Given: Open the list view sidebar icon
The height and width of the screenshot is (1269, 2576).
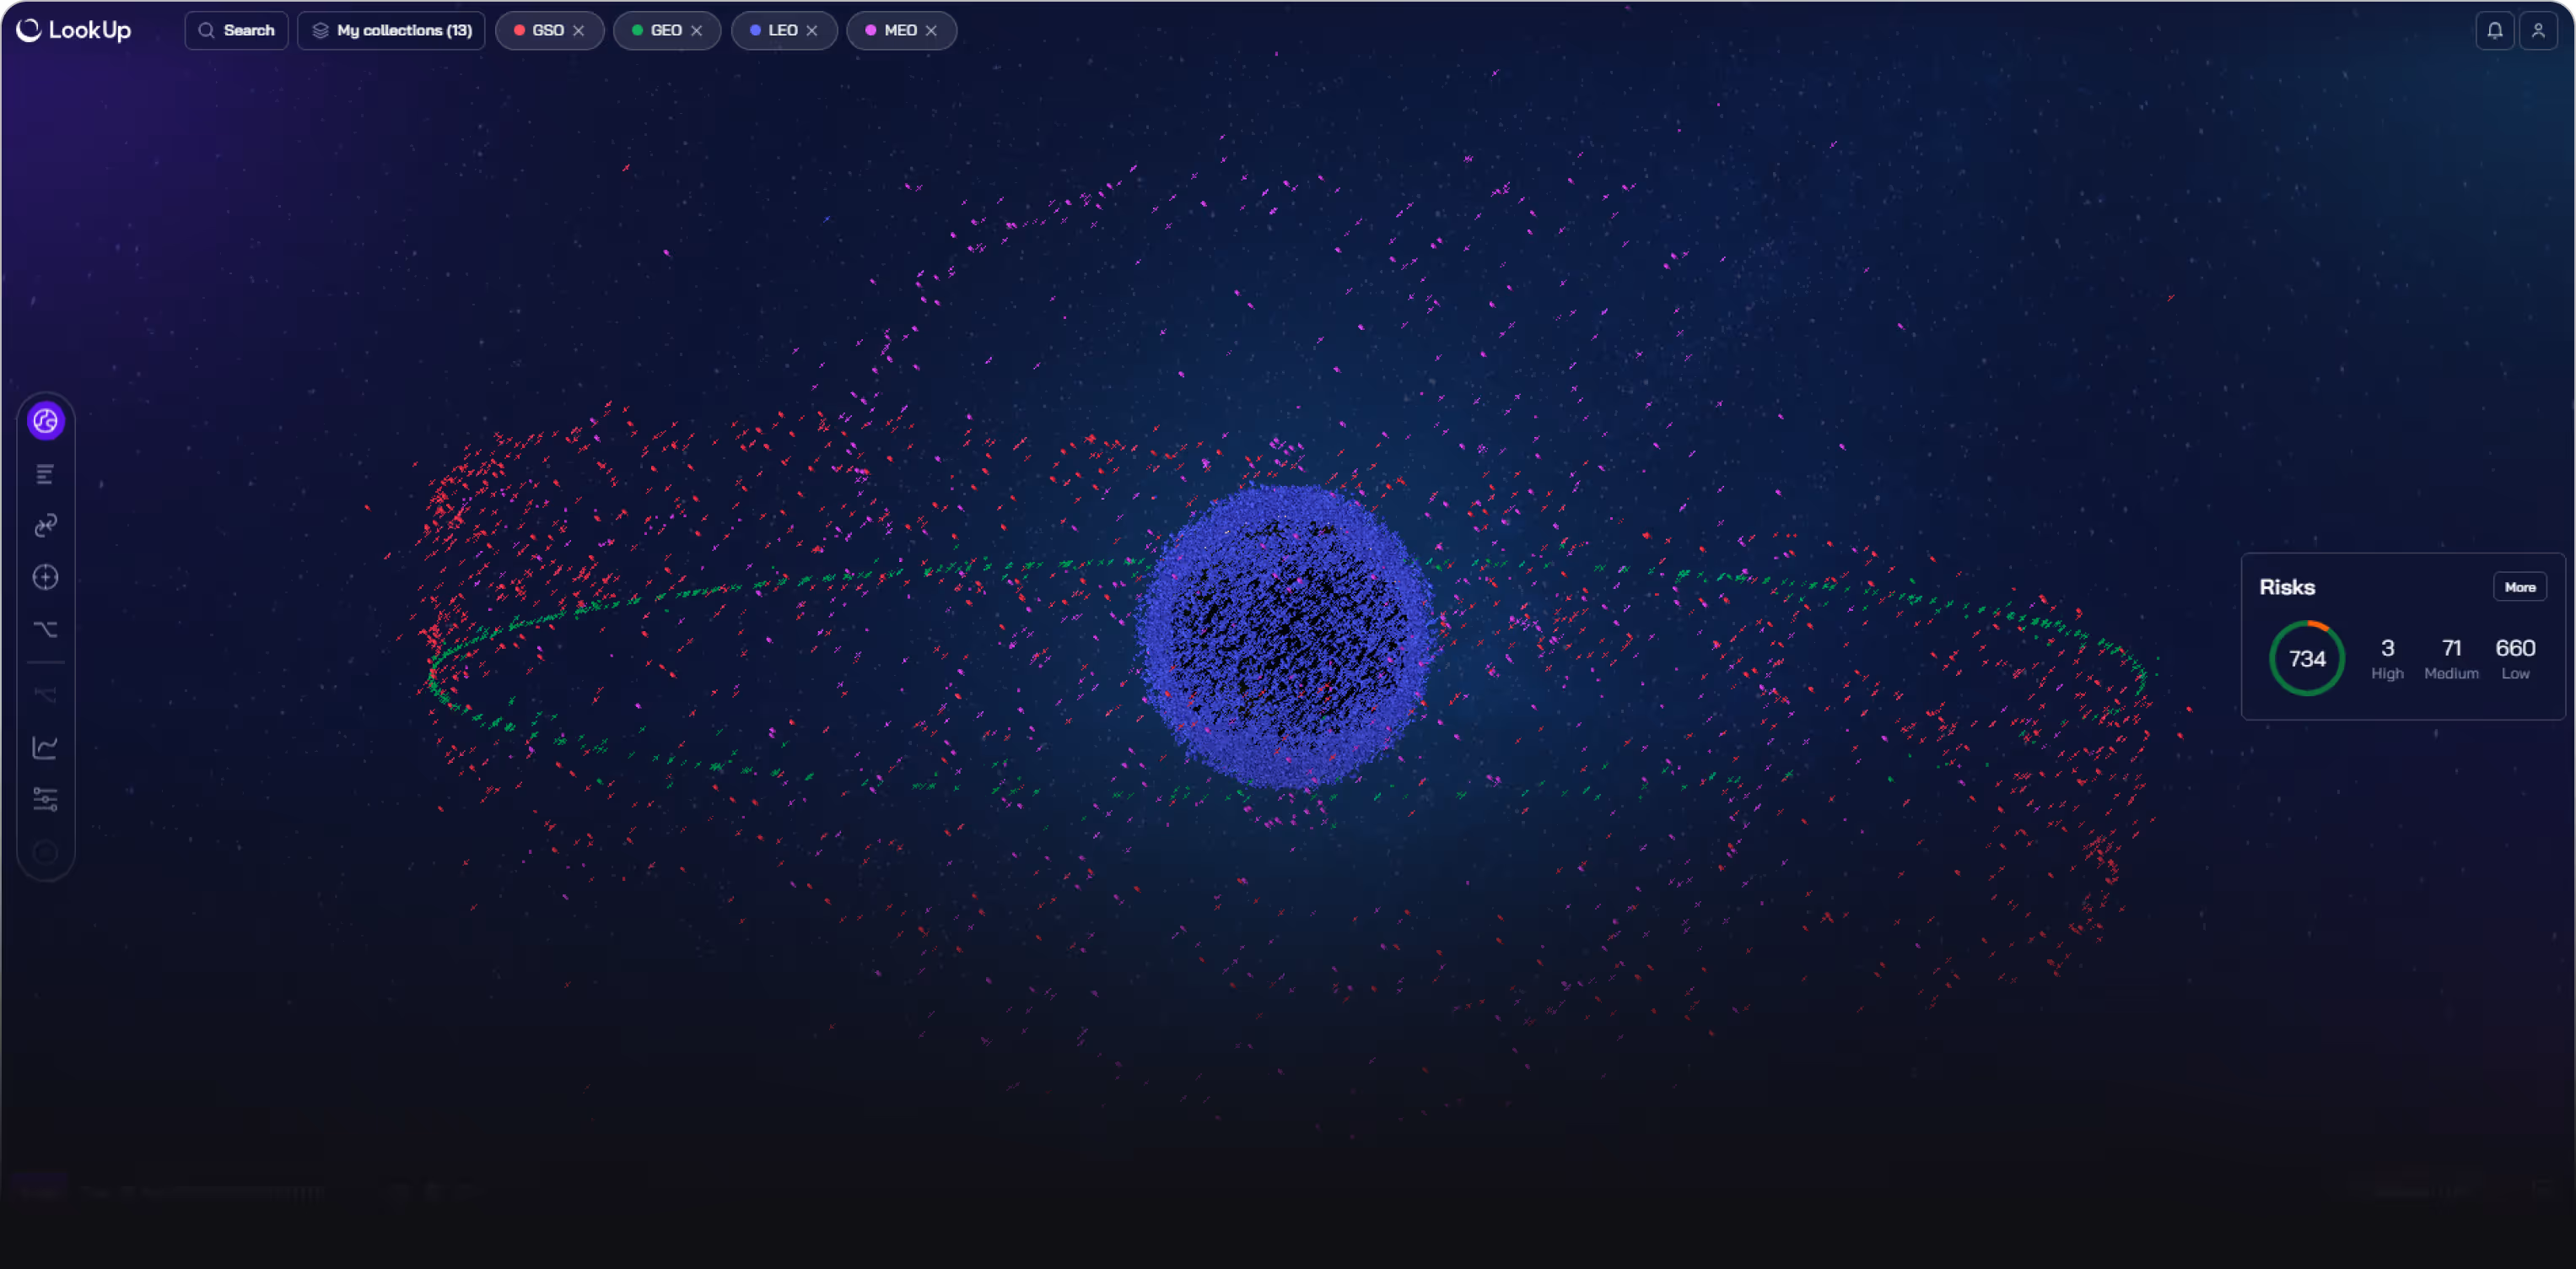Looking at the screenshot, I should tap(45, 474).
